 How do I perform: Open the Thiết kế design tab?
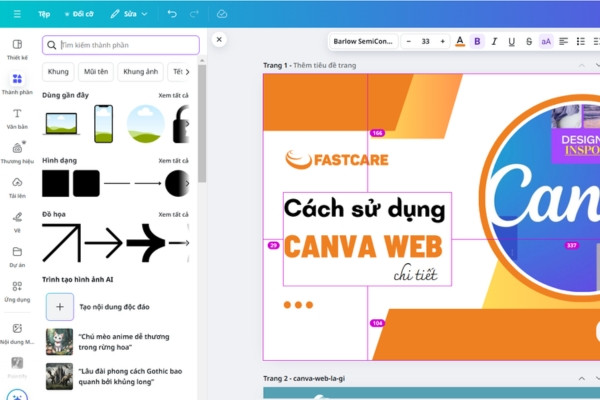[x=17, y=49]
